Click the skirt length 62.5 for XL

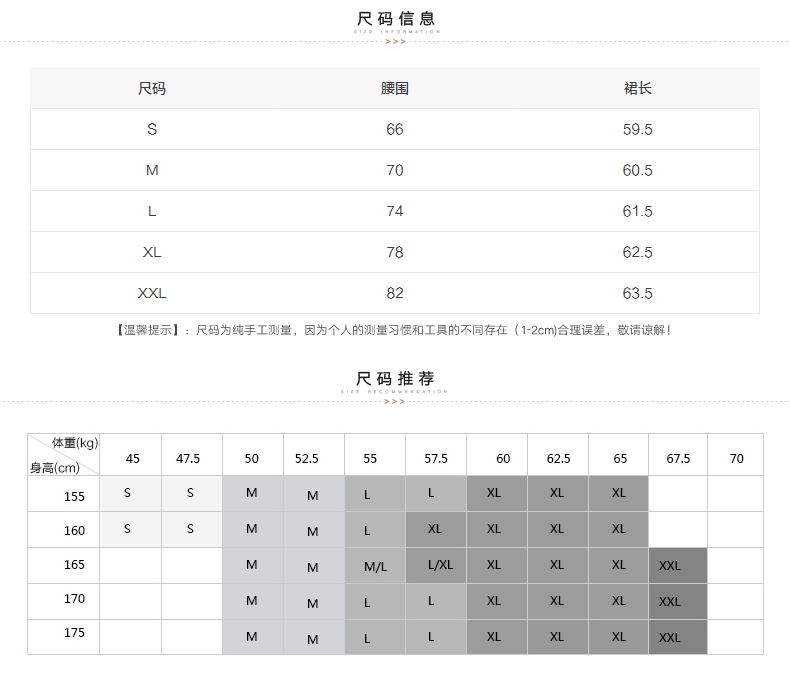[x=637, y=252]
